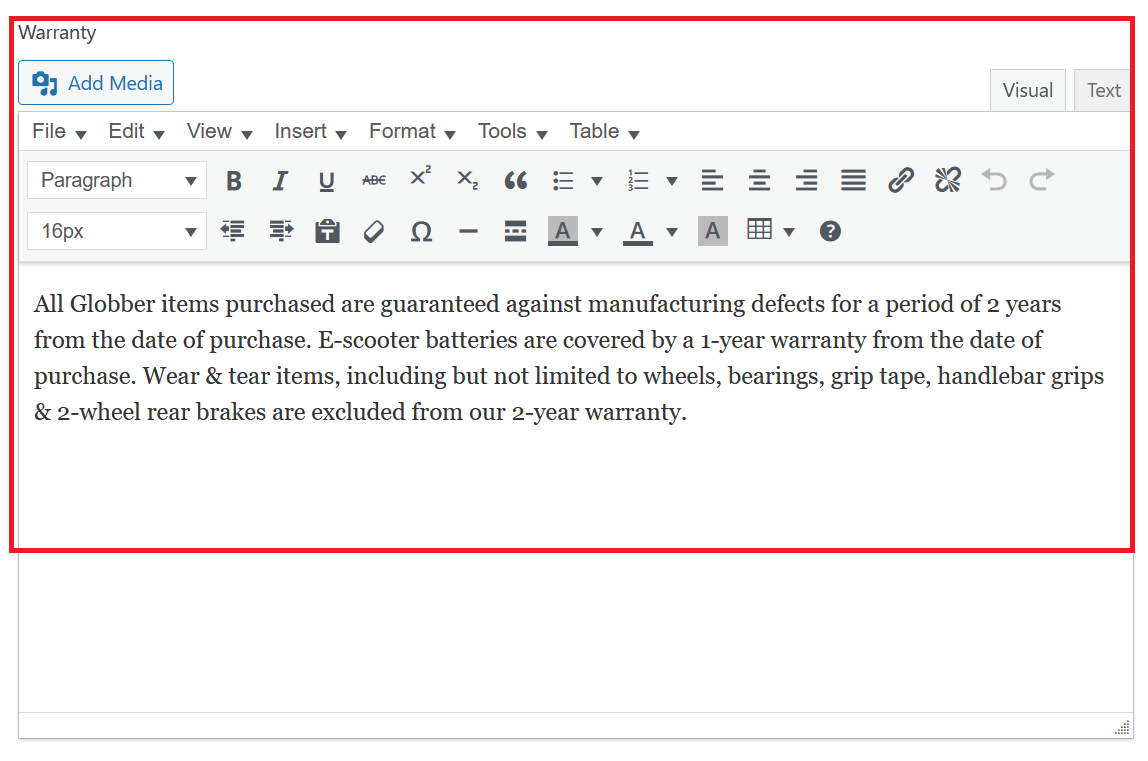Click the clear formatting eraser icon

click(x=373, y=231)
